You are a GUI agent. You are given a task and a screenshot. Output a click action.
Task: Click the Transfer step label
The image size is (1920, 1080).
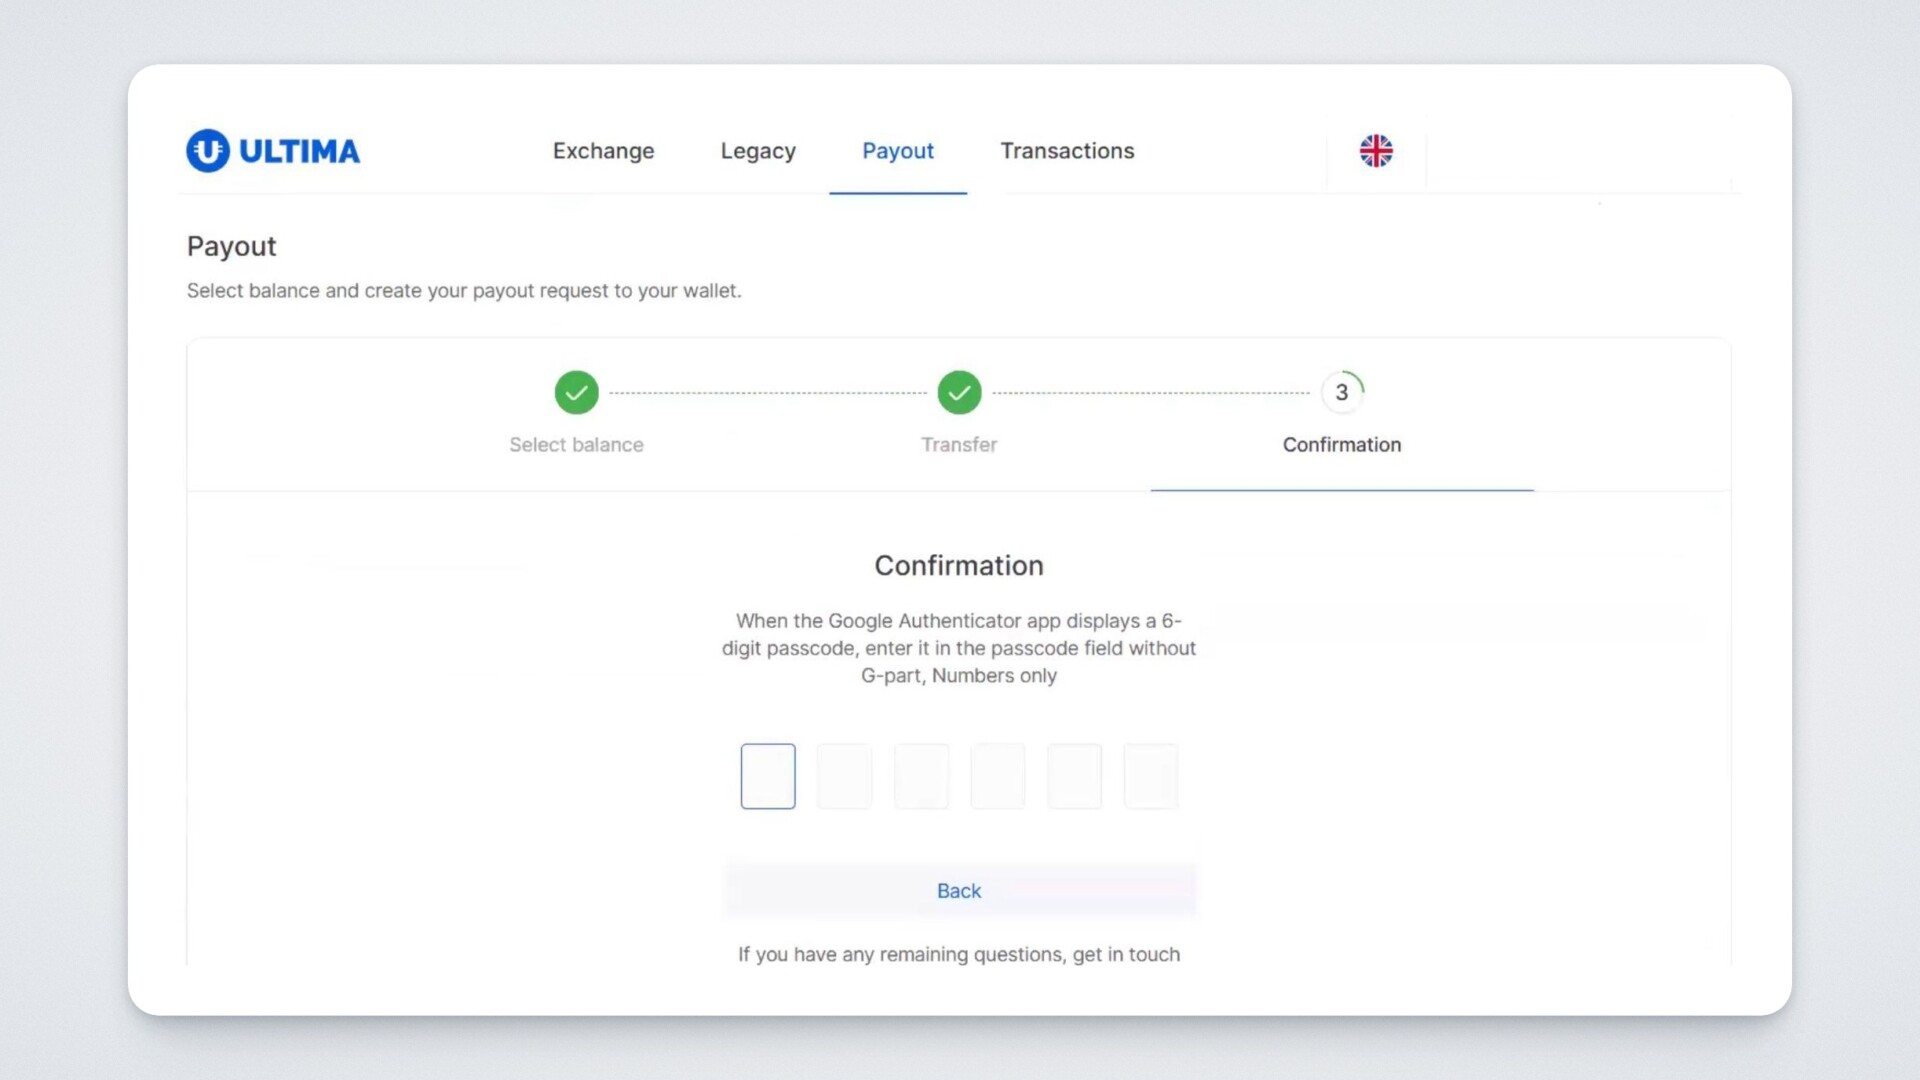tap(959, 445)
